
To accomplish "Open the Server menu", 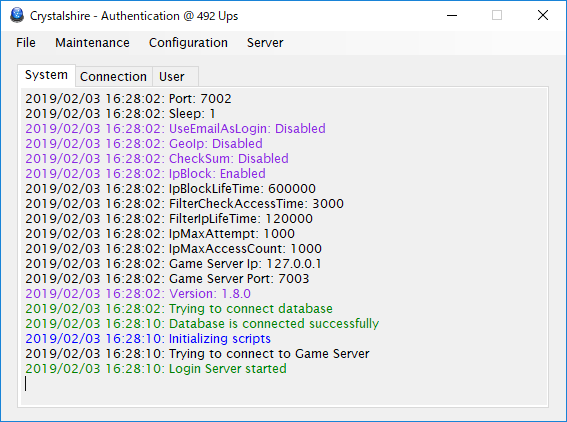I will point(265,43).
